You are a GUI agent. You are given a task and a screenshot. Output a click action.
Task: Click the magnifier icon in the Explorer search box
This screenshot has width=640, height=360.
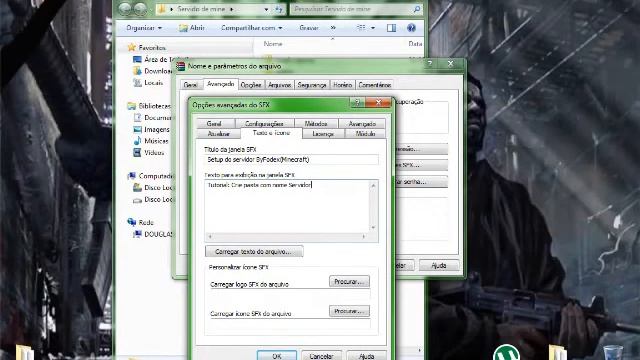click(x=417, y=9)
